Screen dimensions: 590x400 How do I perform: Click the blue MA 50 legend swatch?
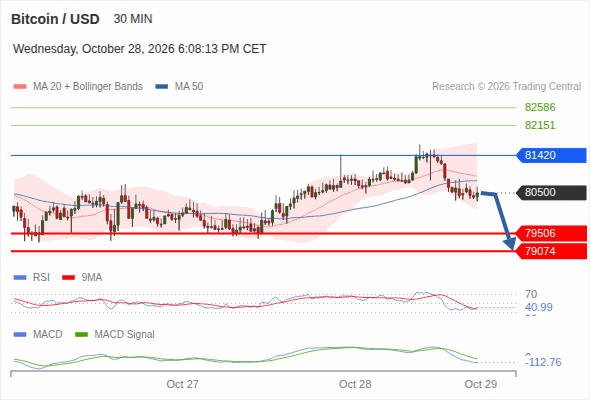pyautogui.click(x=162, y=87)
